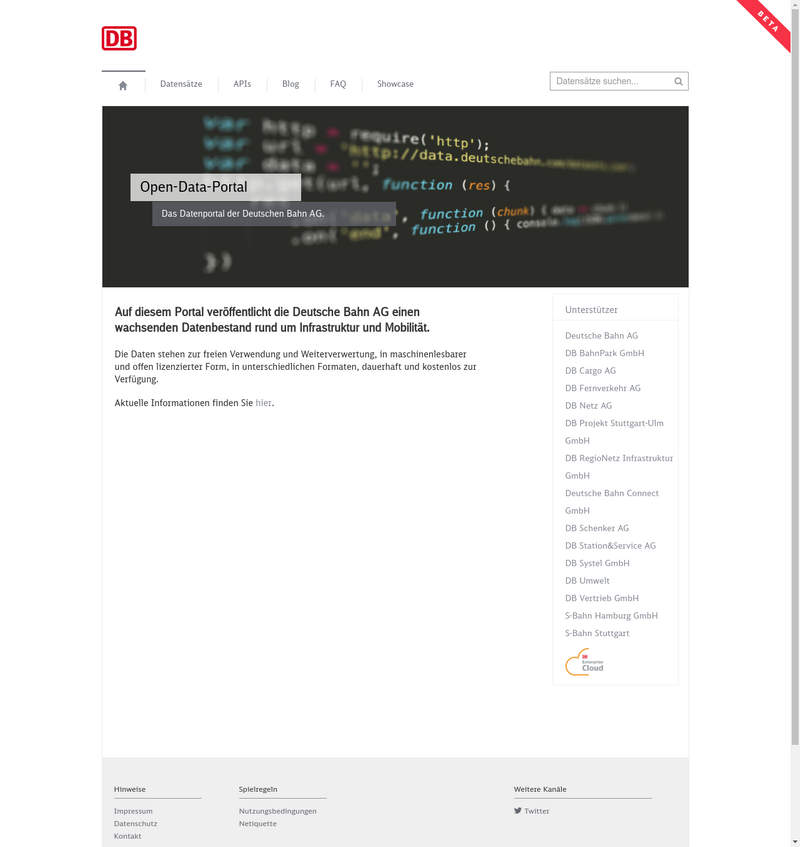Viewport: 800px width, 847px height.
Task: Click the DB logo
Action: point(119,38)
